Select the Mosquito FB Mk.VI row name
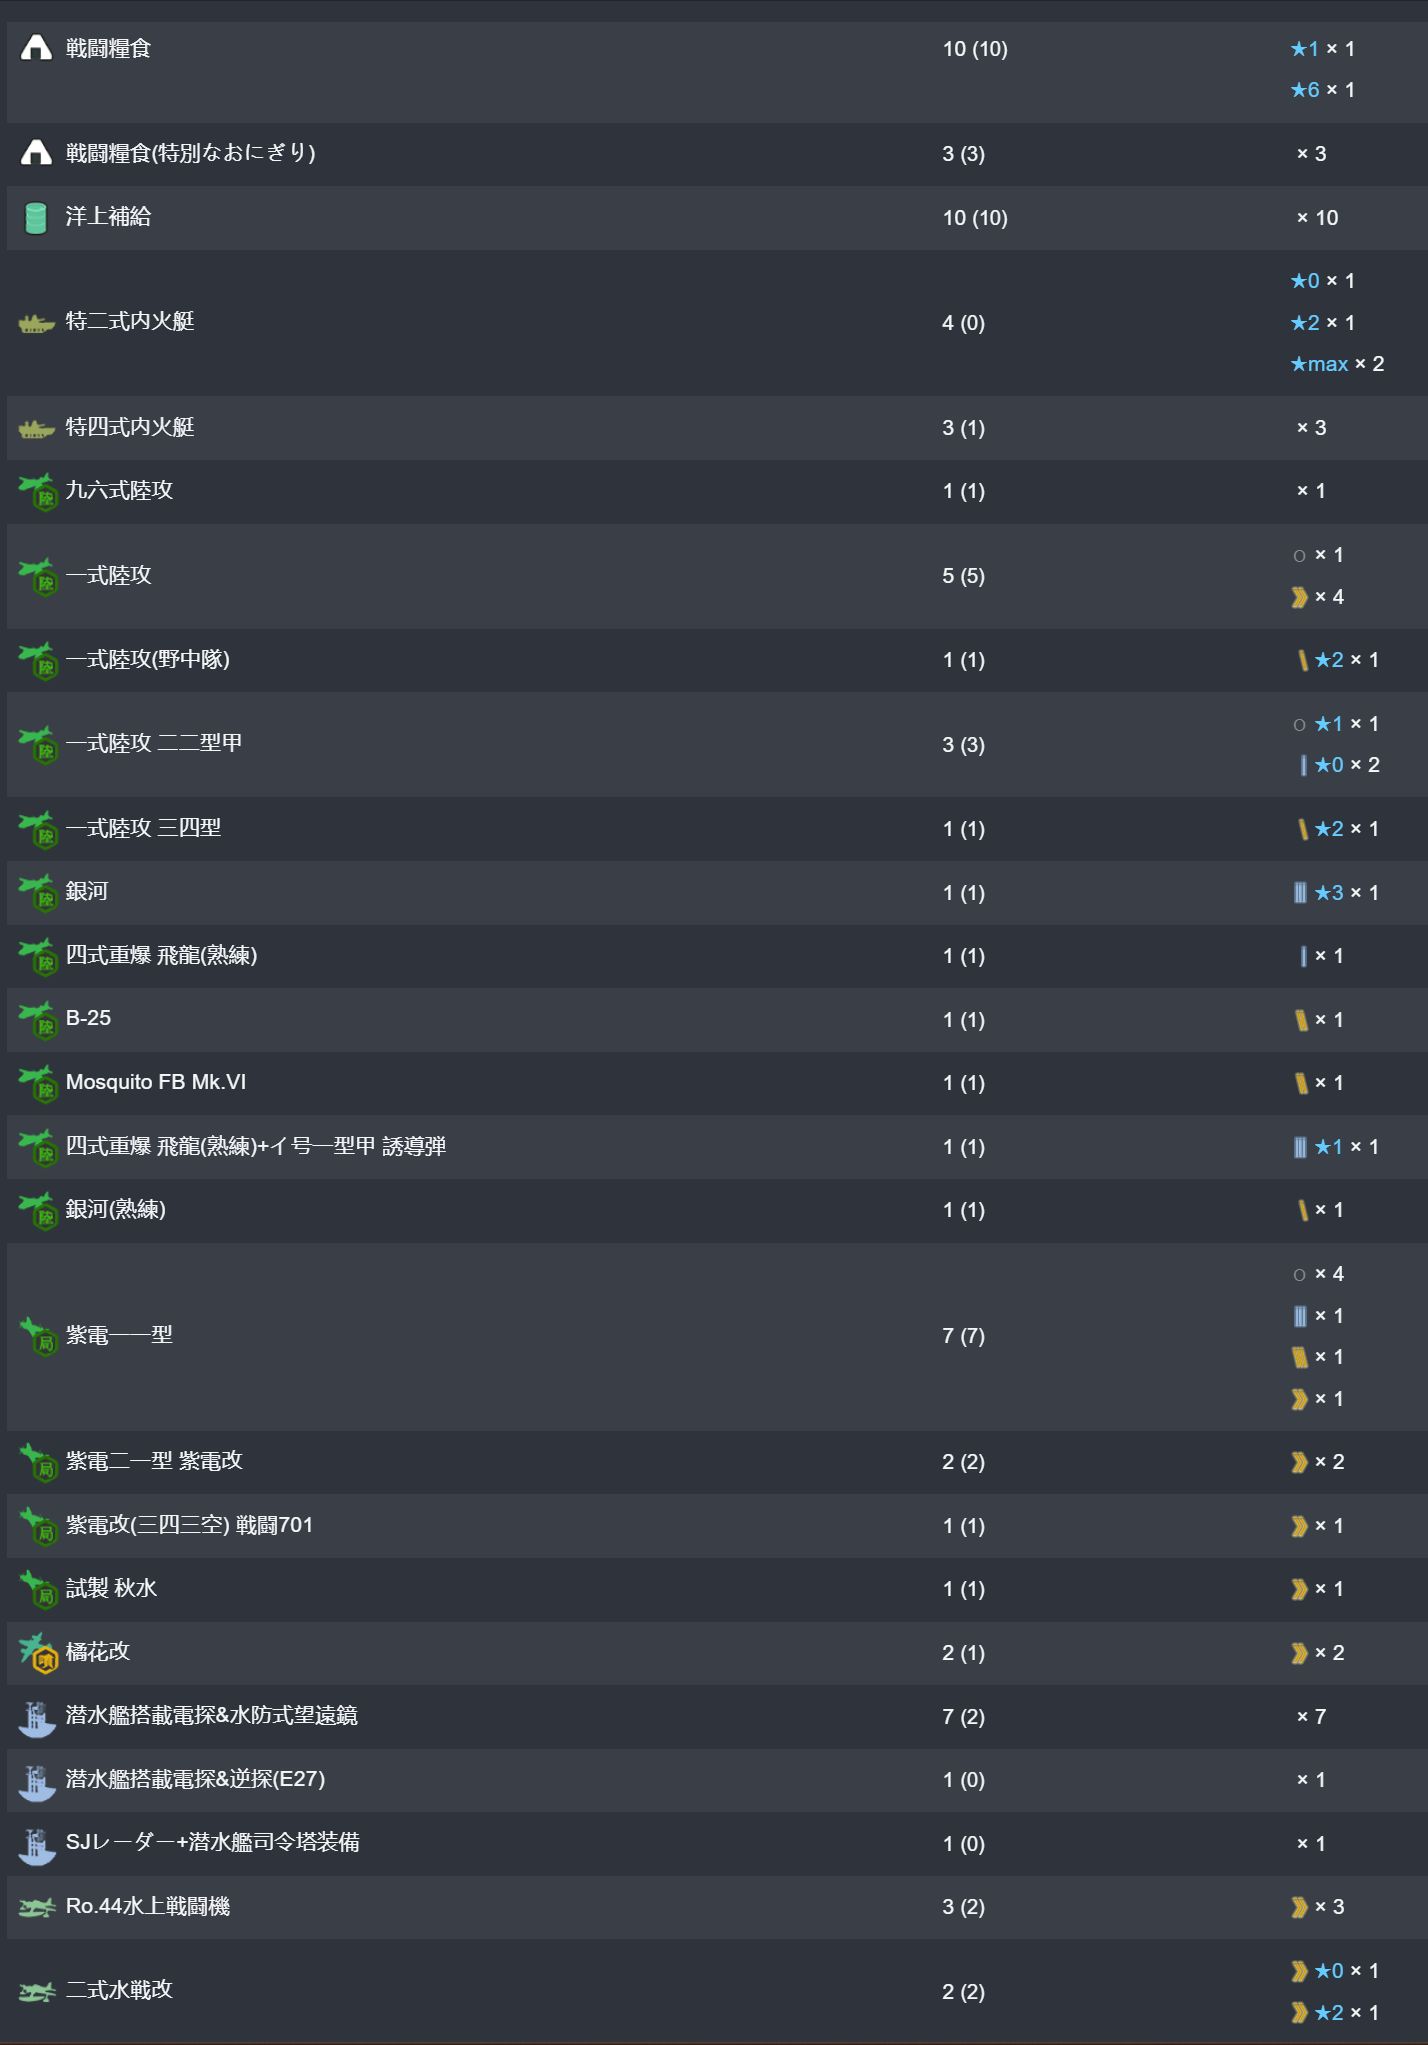This screenshot has width=1428, height=2045. coord(156,1082)
